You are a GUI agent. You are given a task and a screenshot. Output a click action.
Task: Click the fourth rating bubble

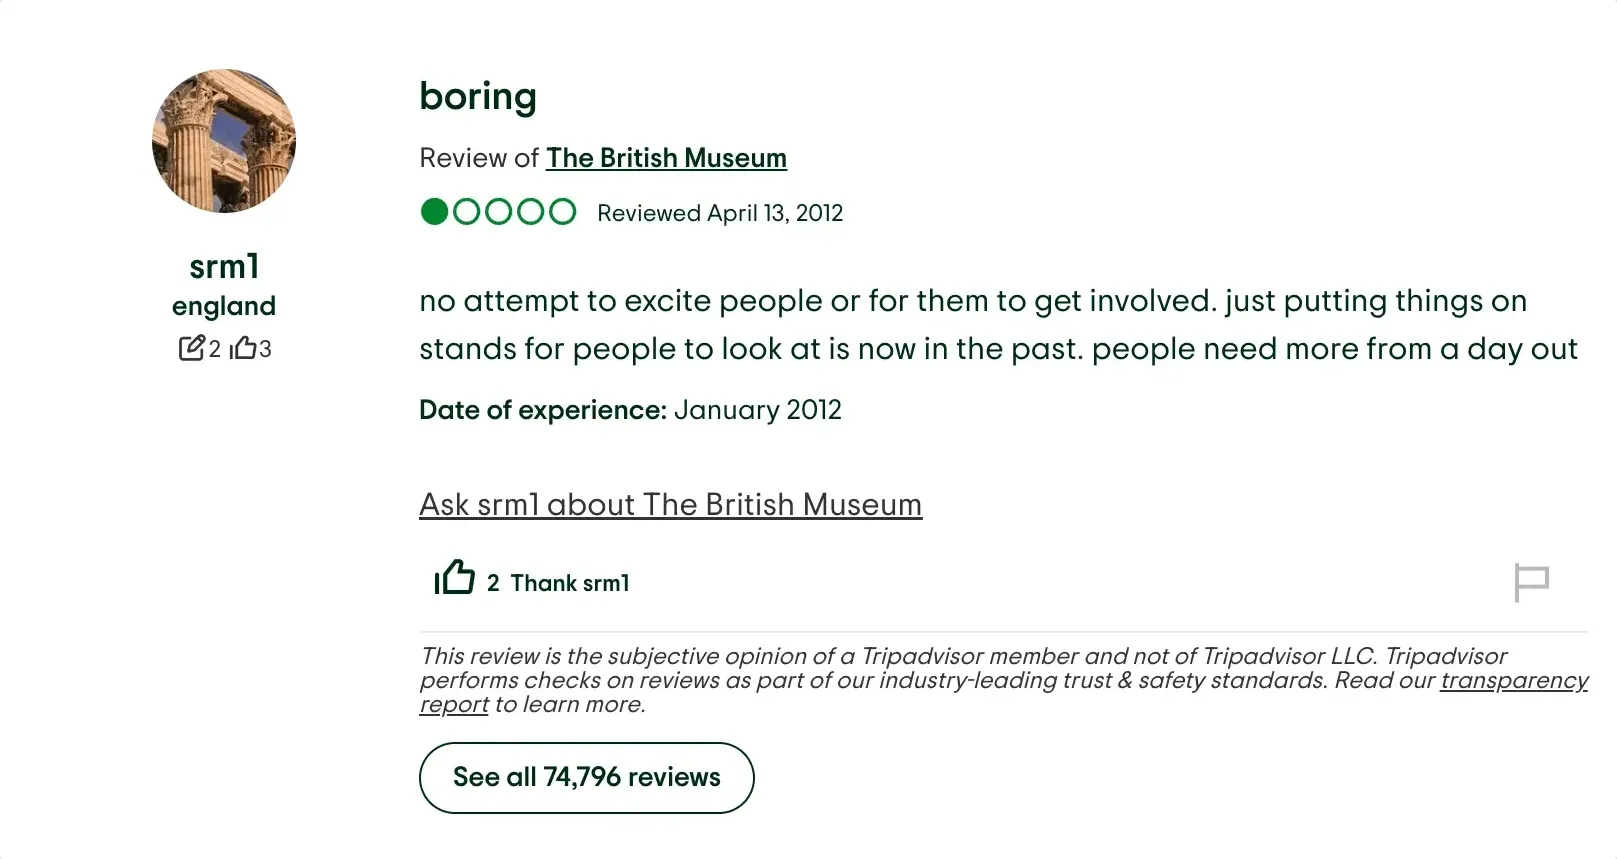[x=530, y=212]
